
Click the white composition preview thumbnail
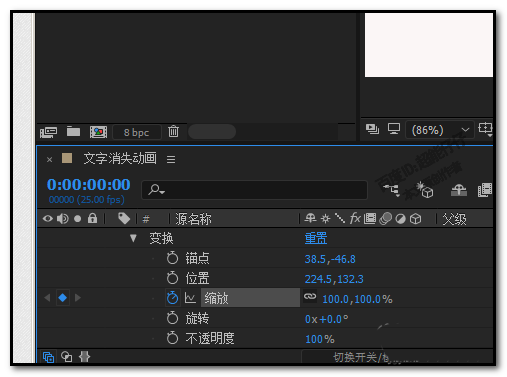click(429, 45)
